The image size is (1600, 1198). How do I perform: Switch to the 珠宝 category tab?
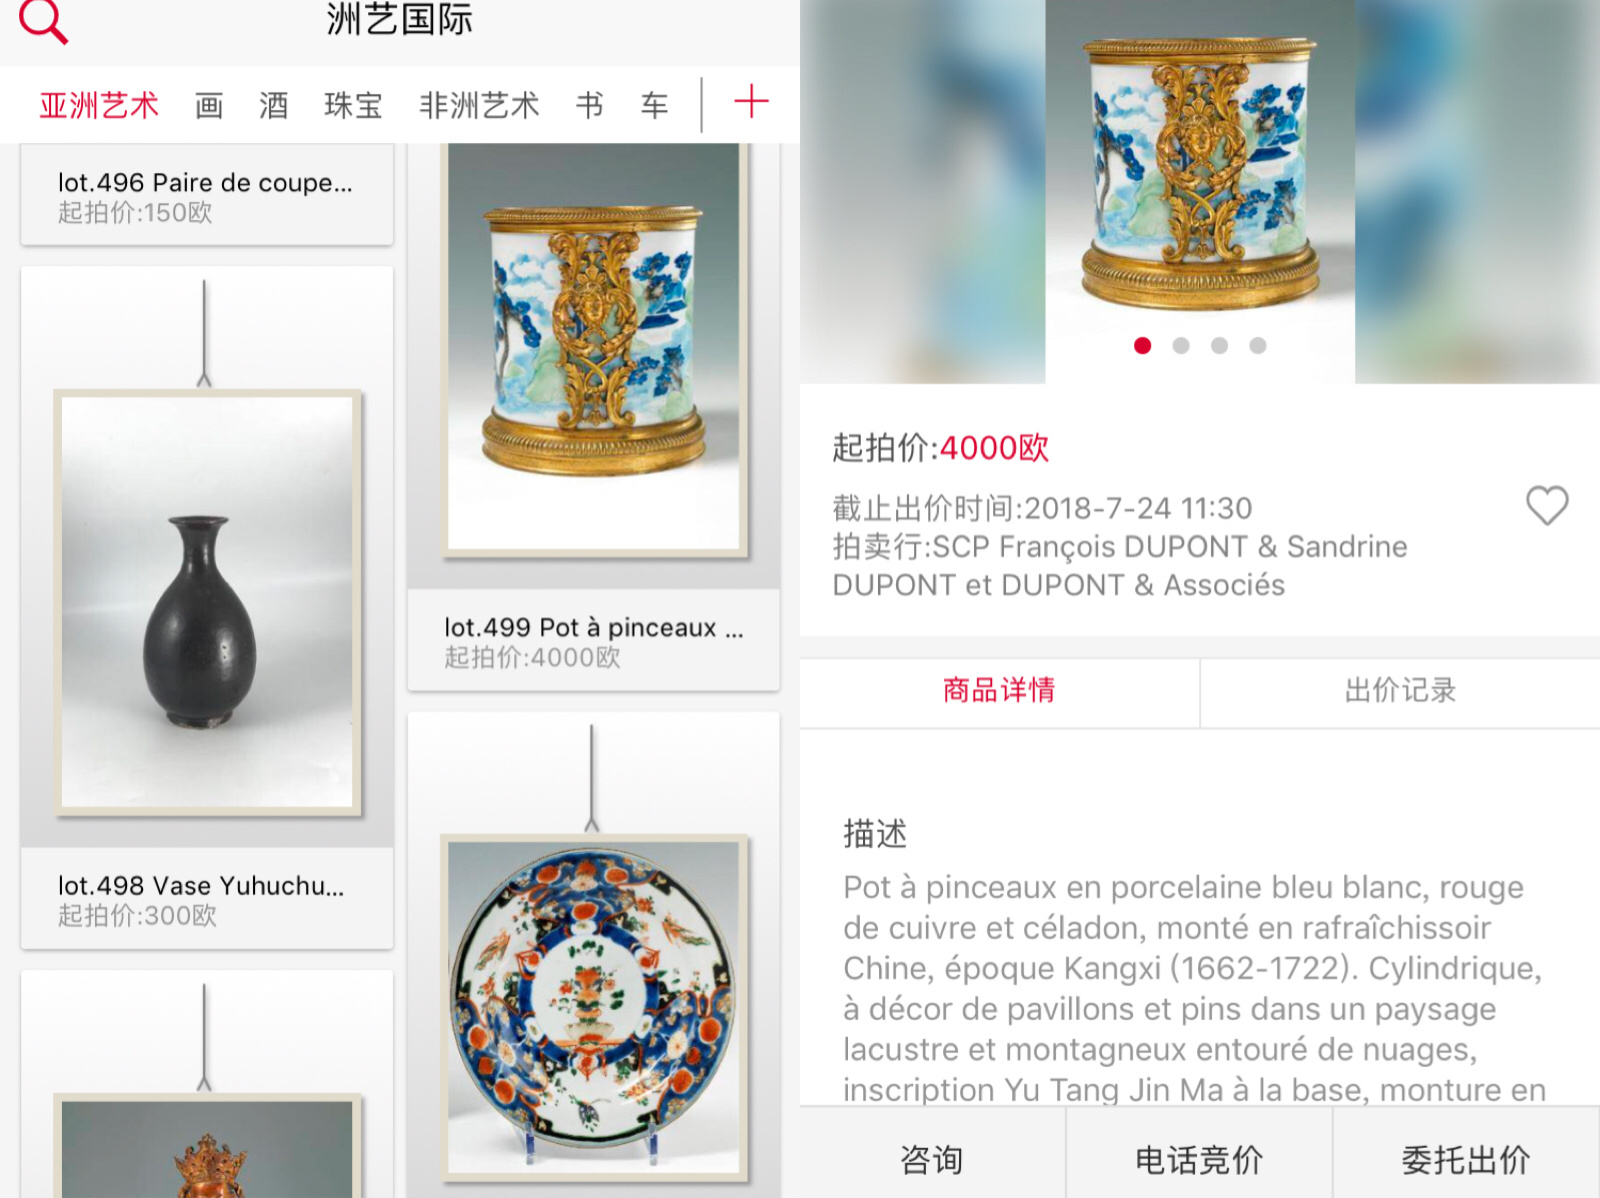pos(353,105)
